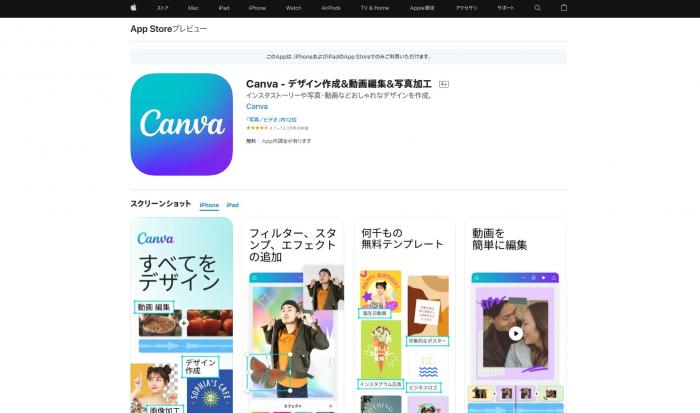Open the TV & Home menu item
The image size is (700, 413).
[x=375, y=8]
